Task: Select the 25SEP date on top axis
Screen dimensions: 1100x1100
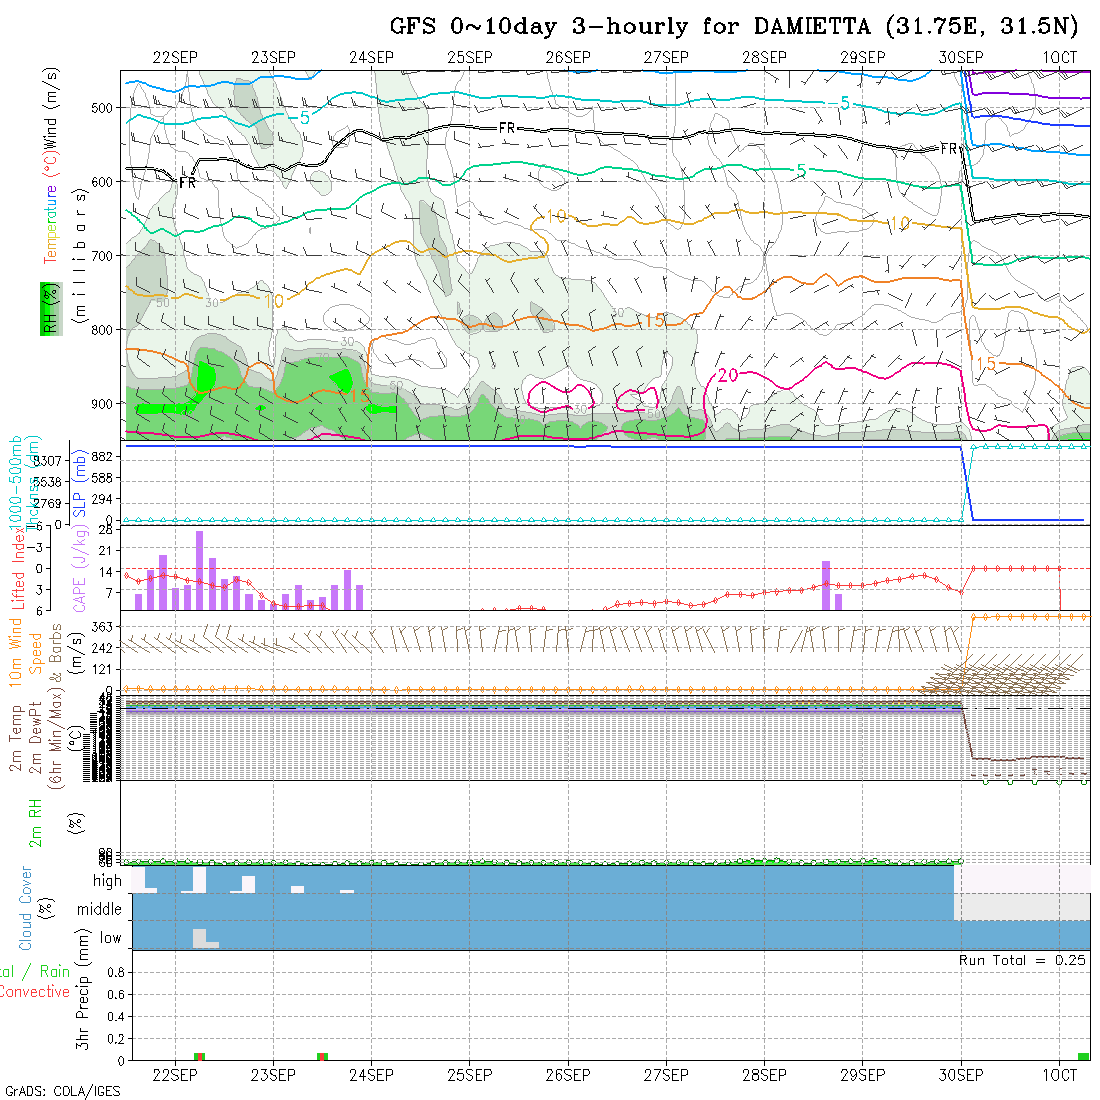Action: point(469,58)
